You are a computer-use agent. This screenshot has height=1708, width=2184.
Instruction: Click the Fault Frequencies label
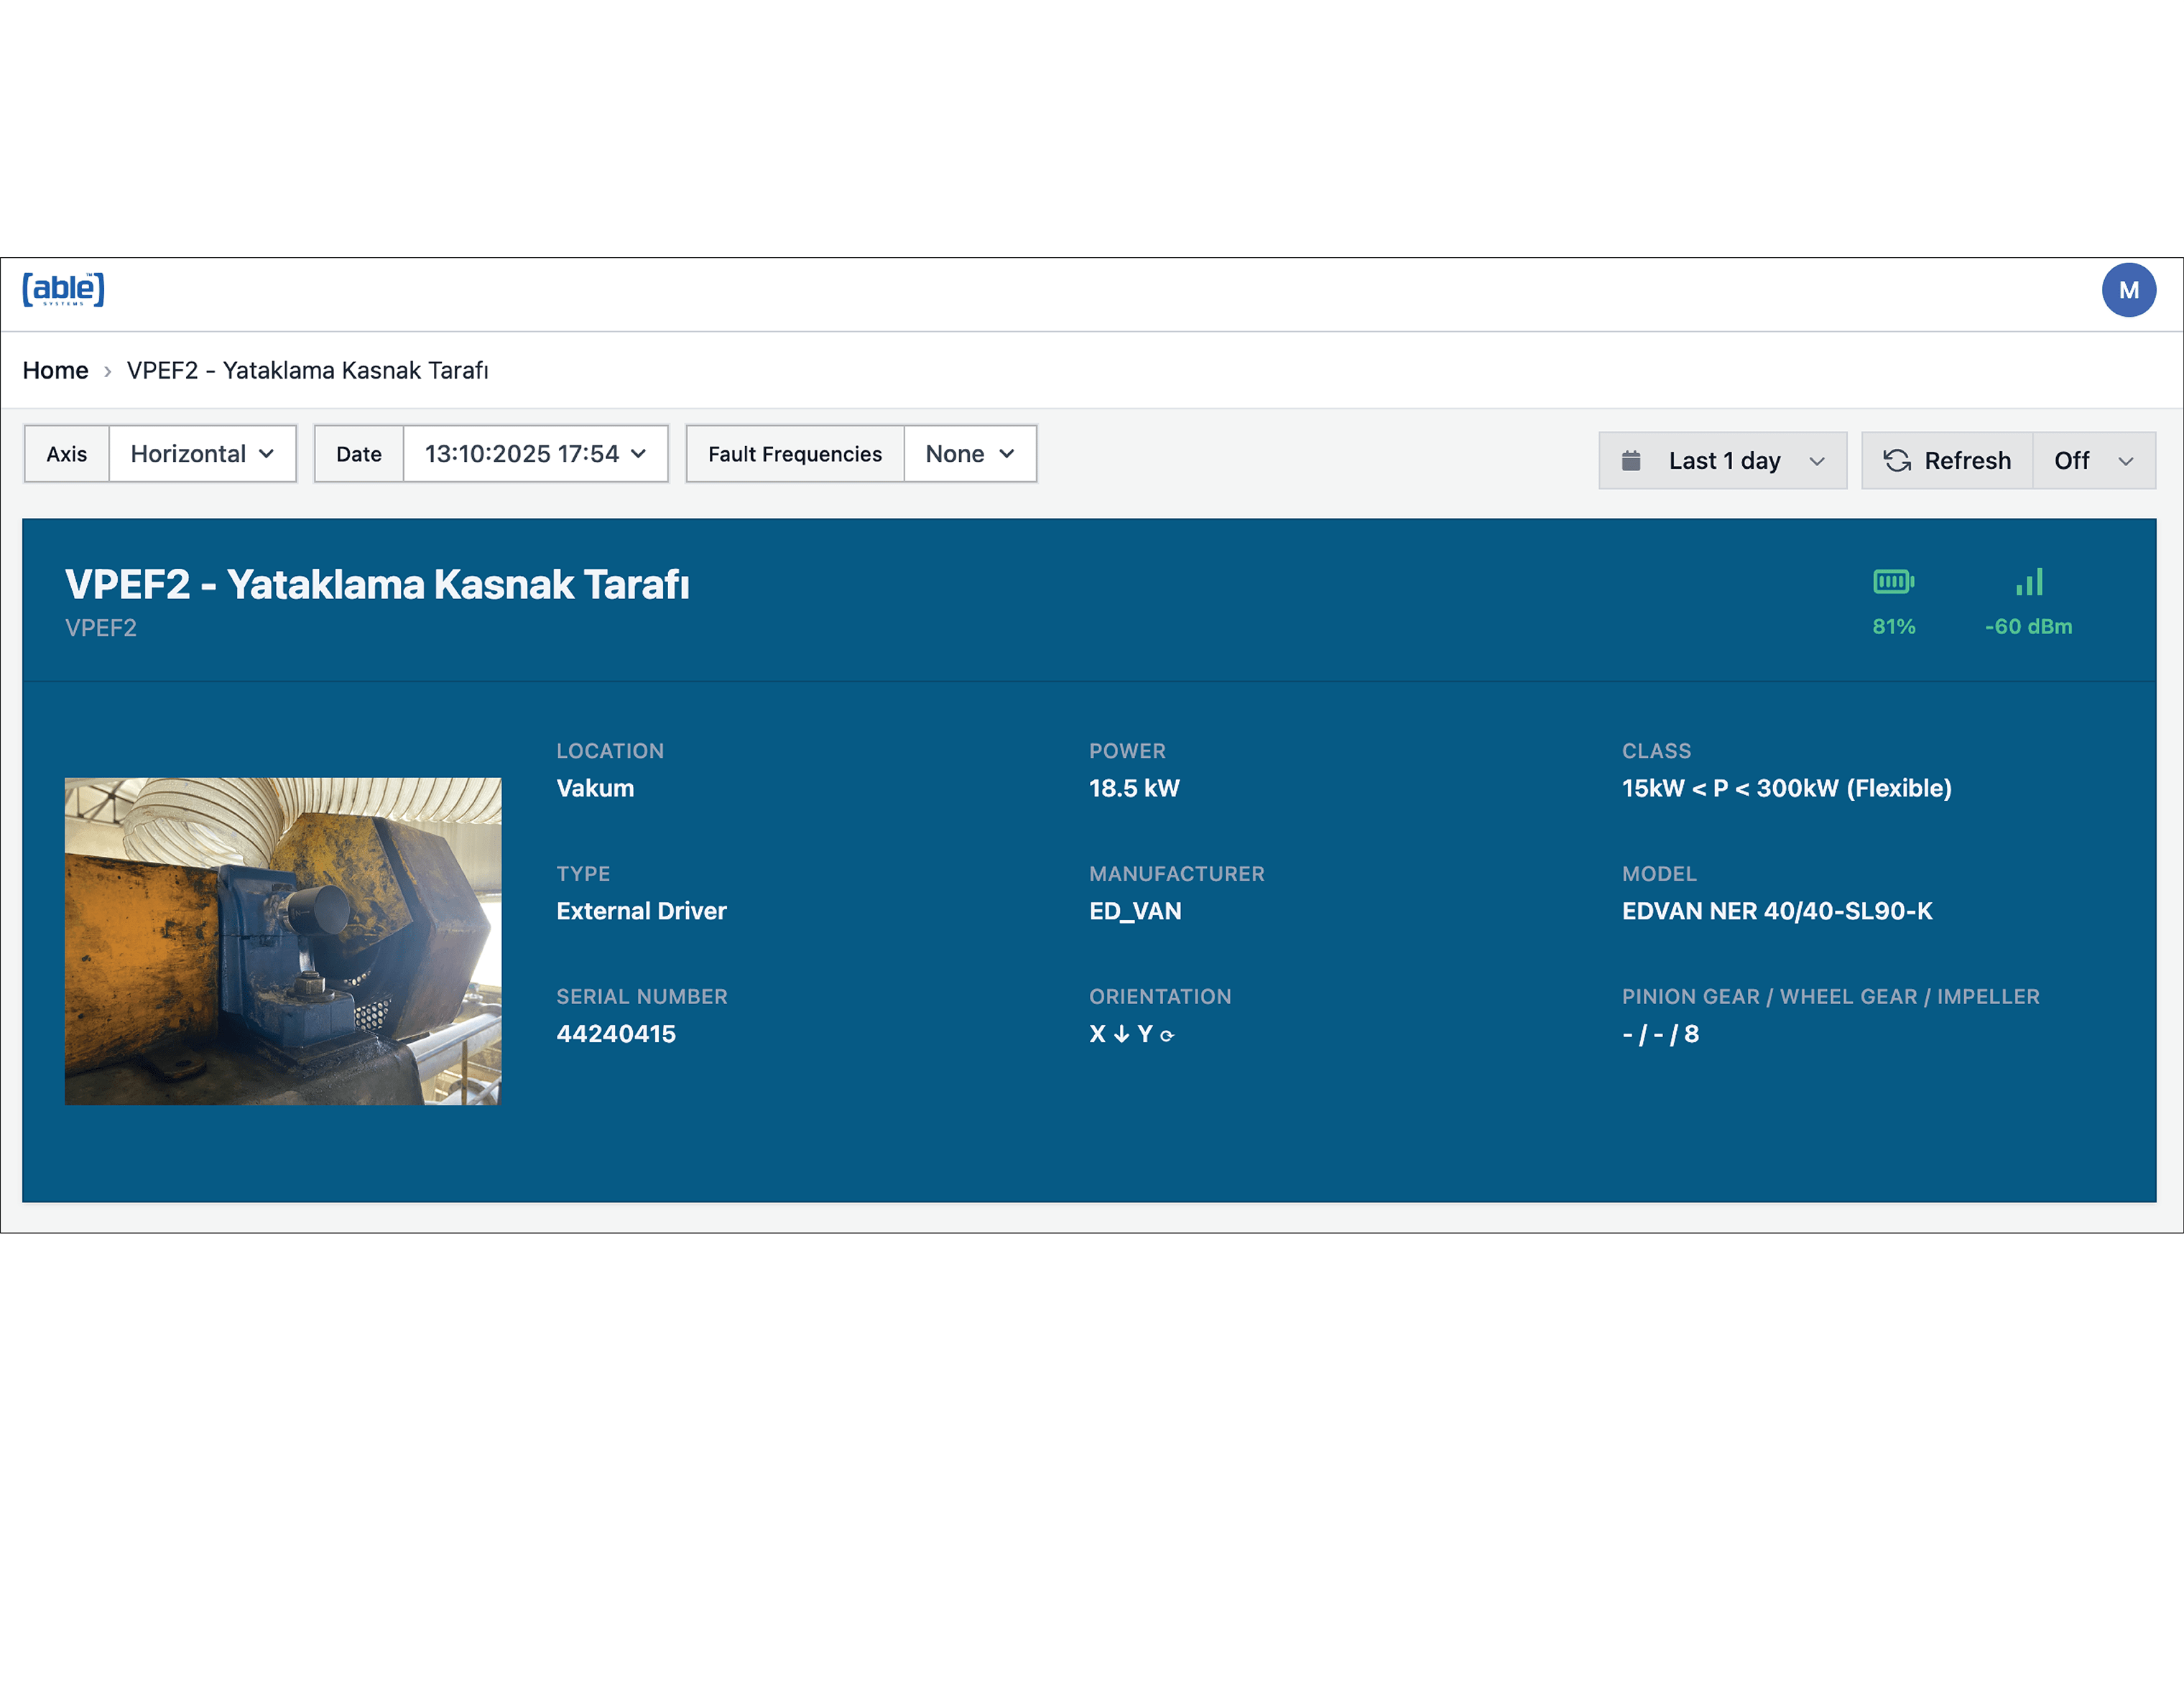click(795, 454)
